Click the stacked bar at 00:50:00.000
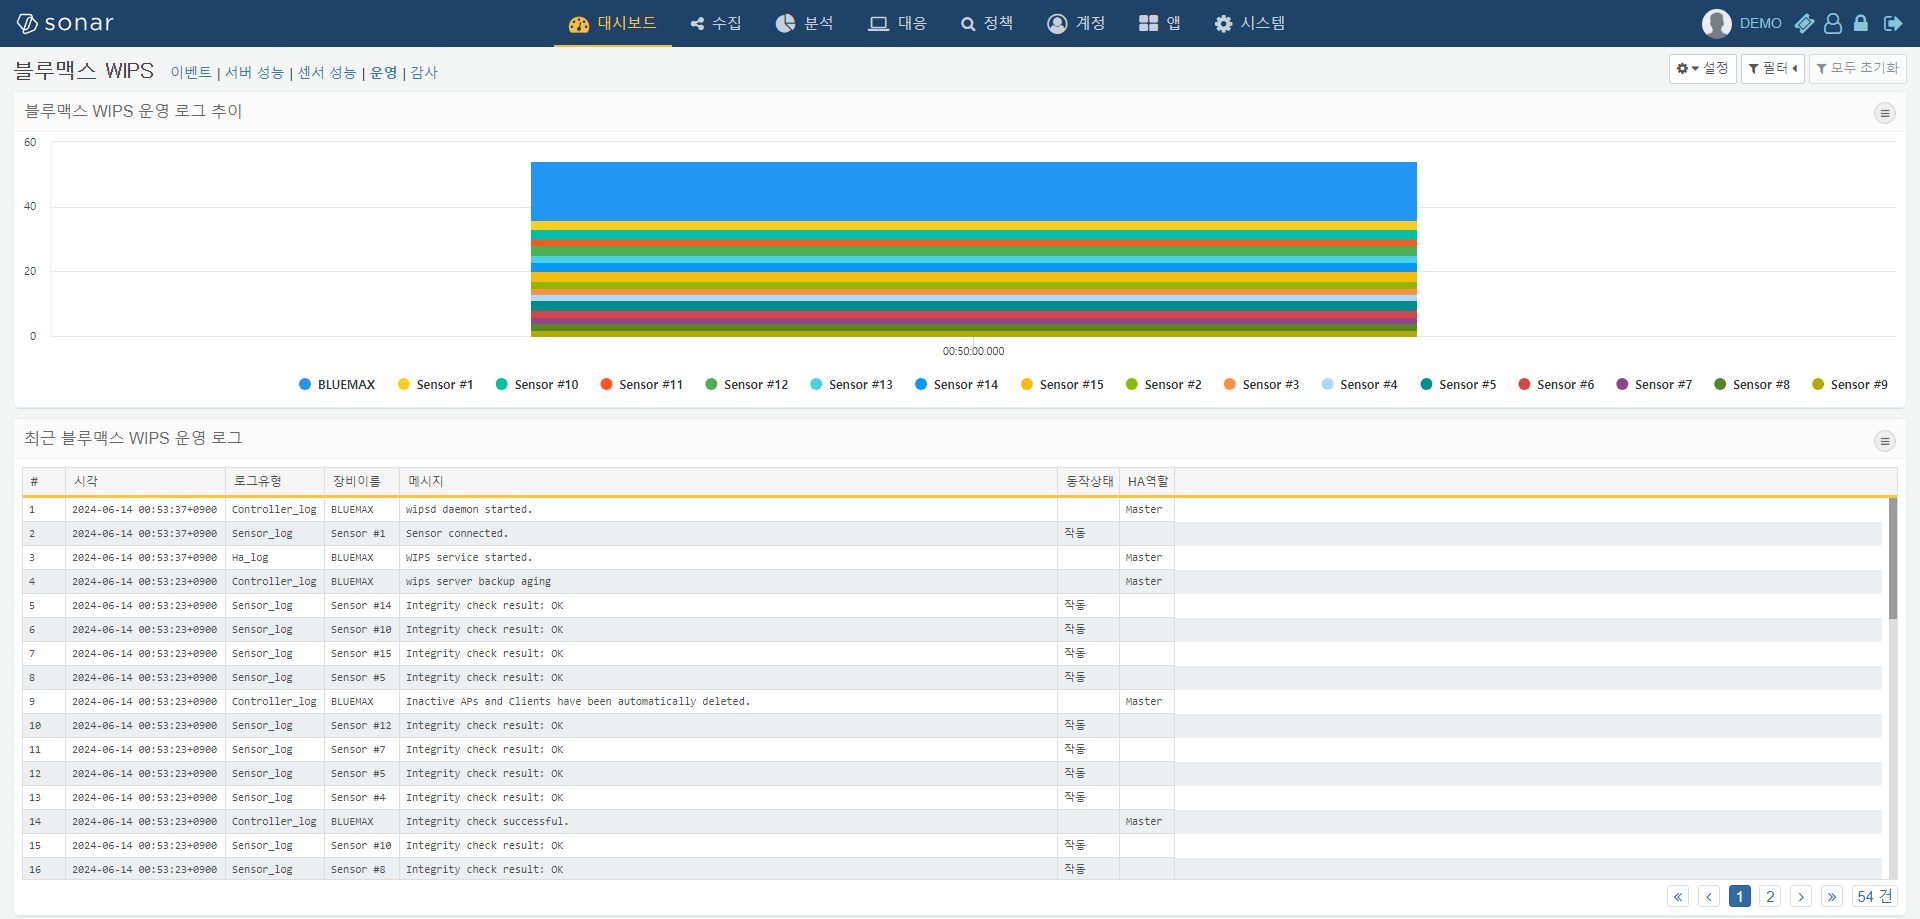The height and width of the screenshot is (919, 1920). [973, 249]
